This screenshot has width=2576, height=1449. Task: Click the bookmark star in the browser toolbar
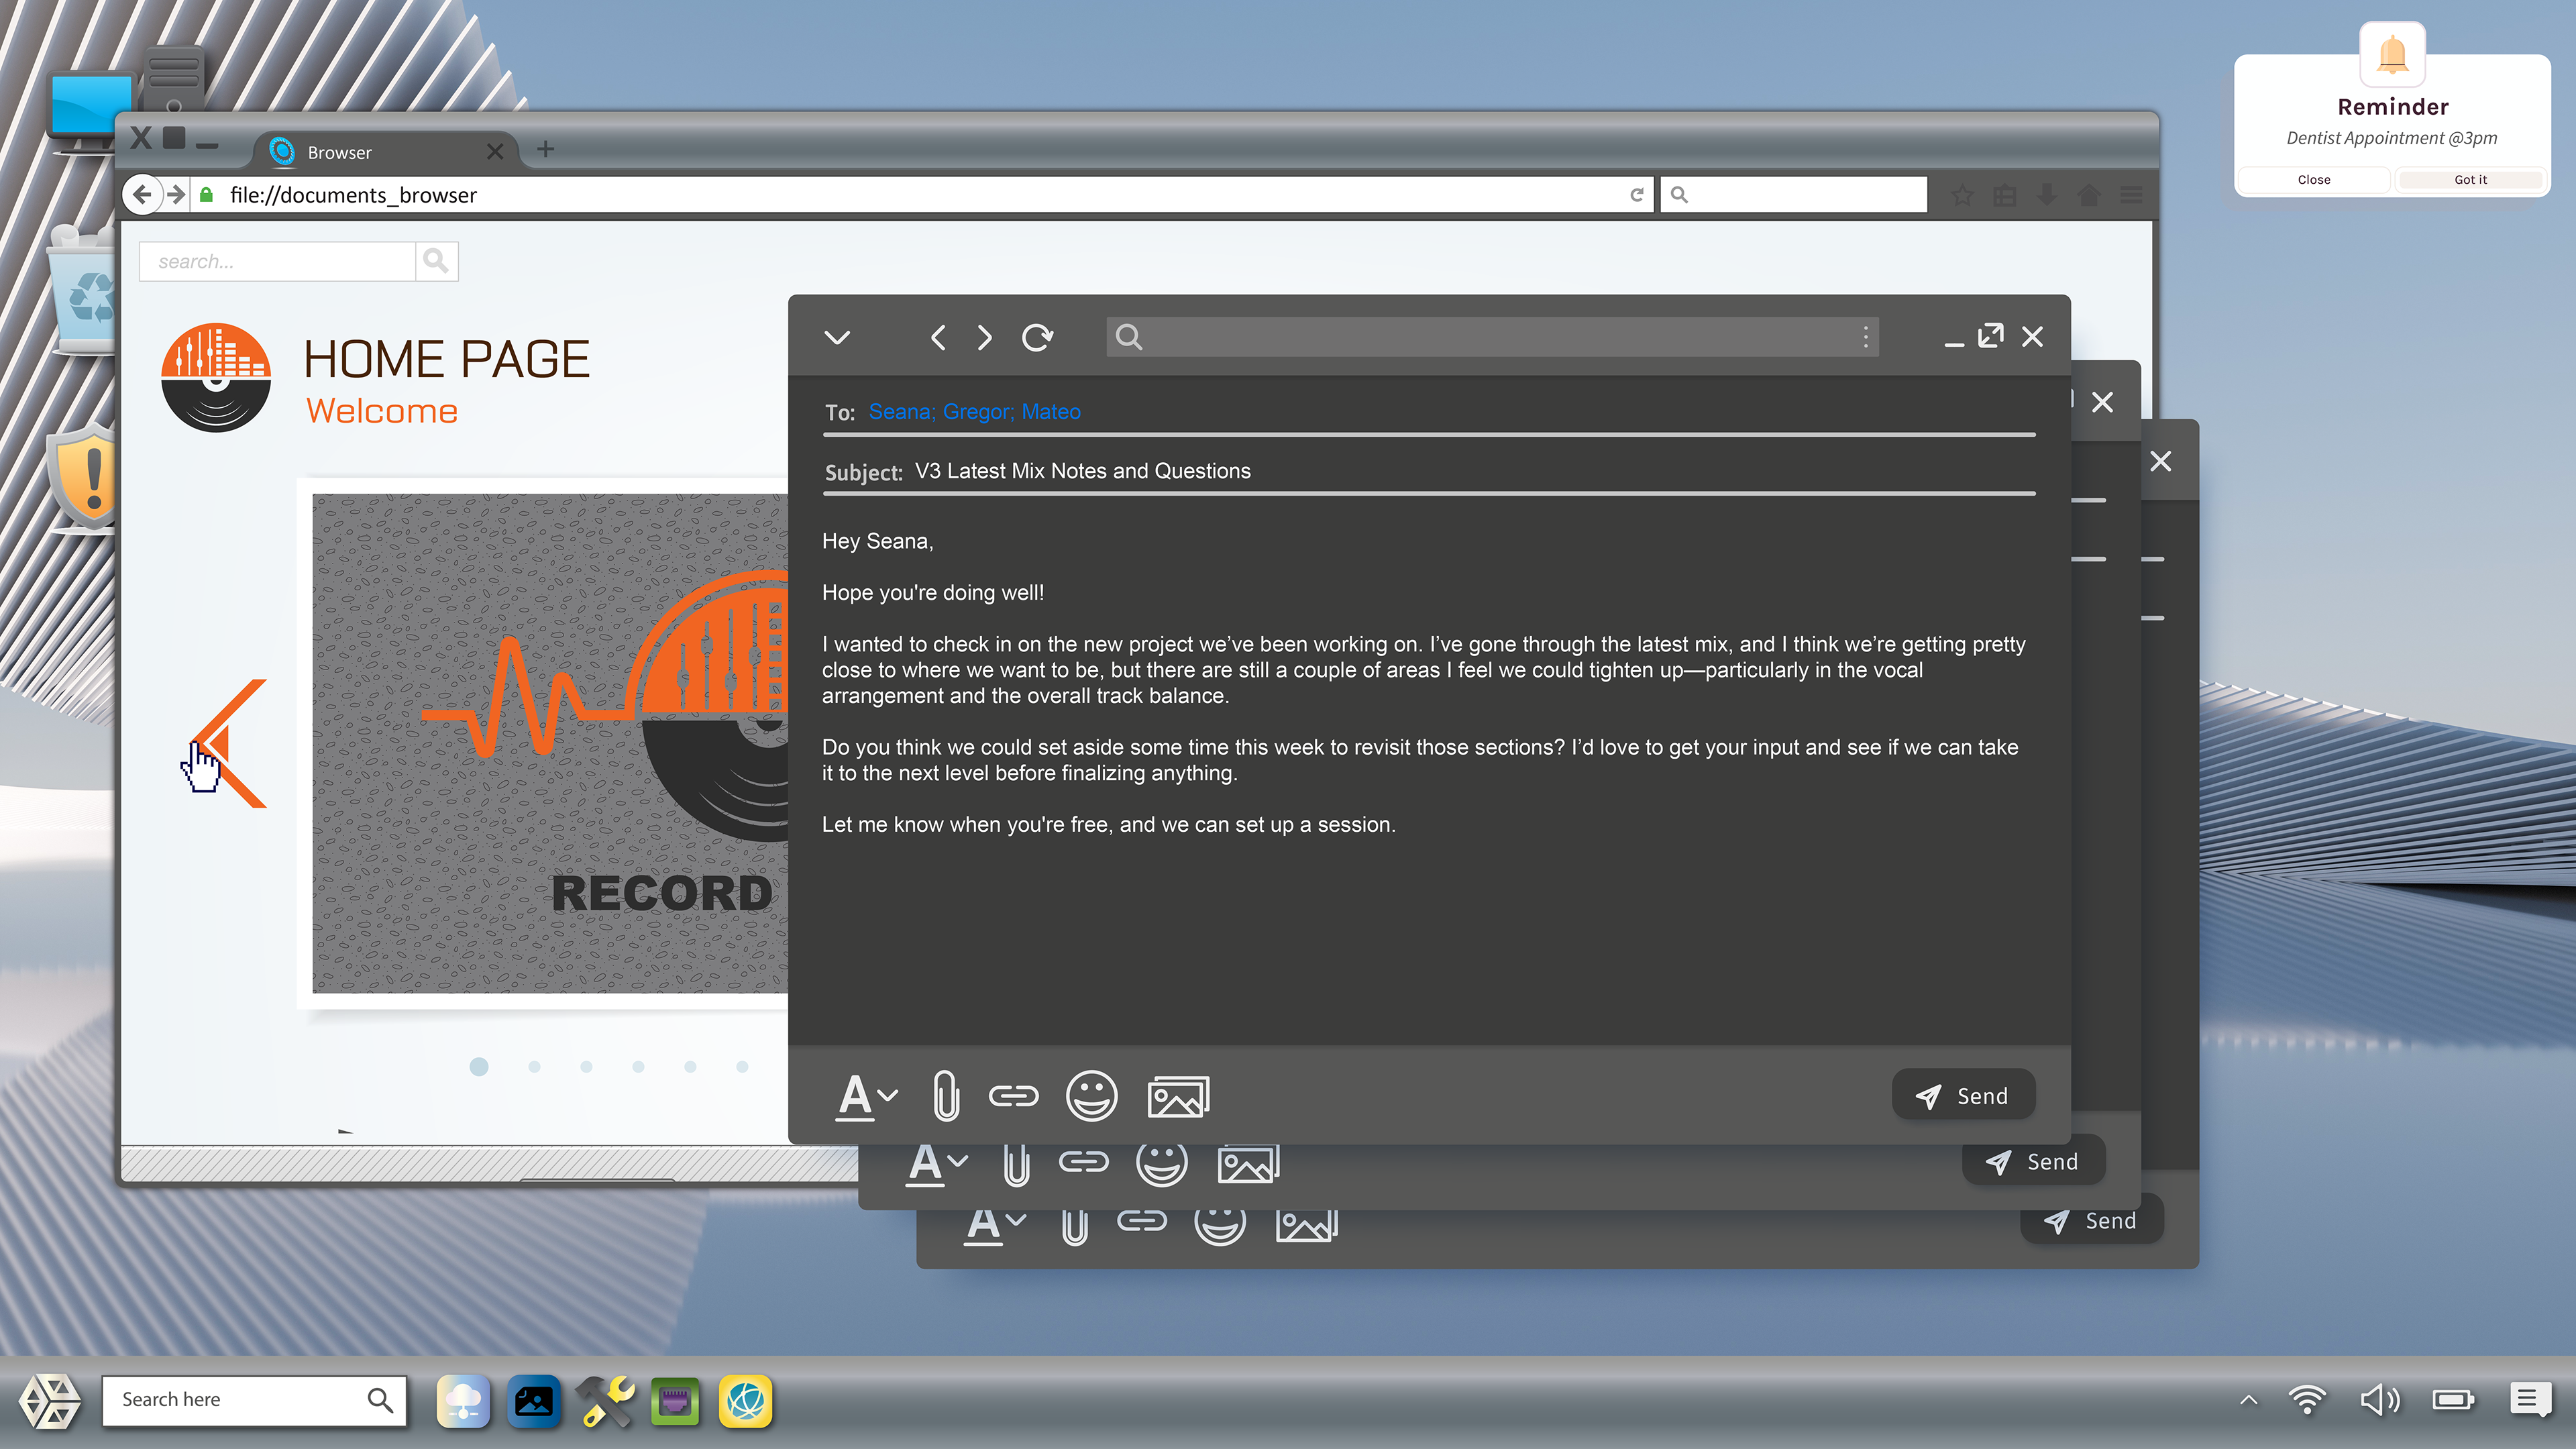[1962, 195]
